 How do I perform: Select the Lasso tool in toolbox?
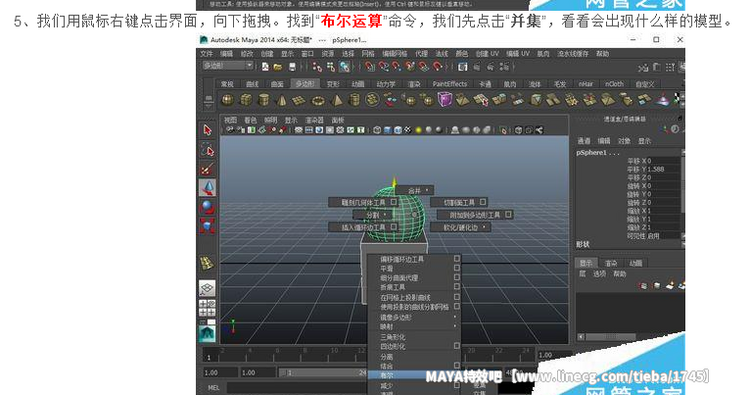[x=207, y=150]
